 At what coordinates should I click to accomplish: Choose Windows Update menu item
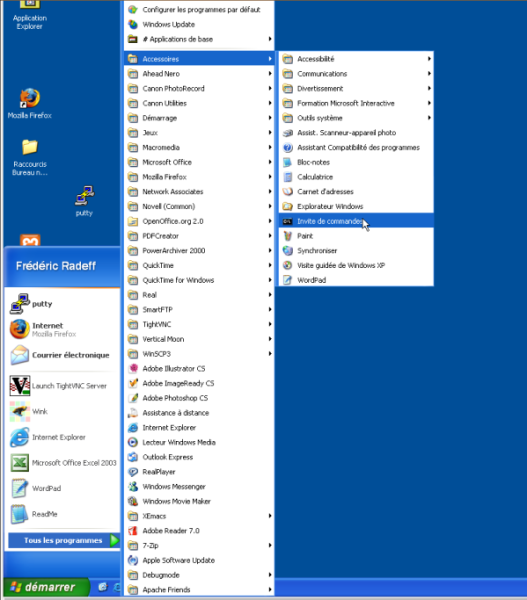199,24
